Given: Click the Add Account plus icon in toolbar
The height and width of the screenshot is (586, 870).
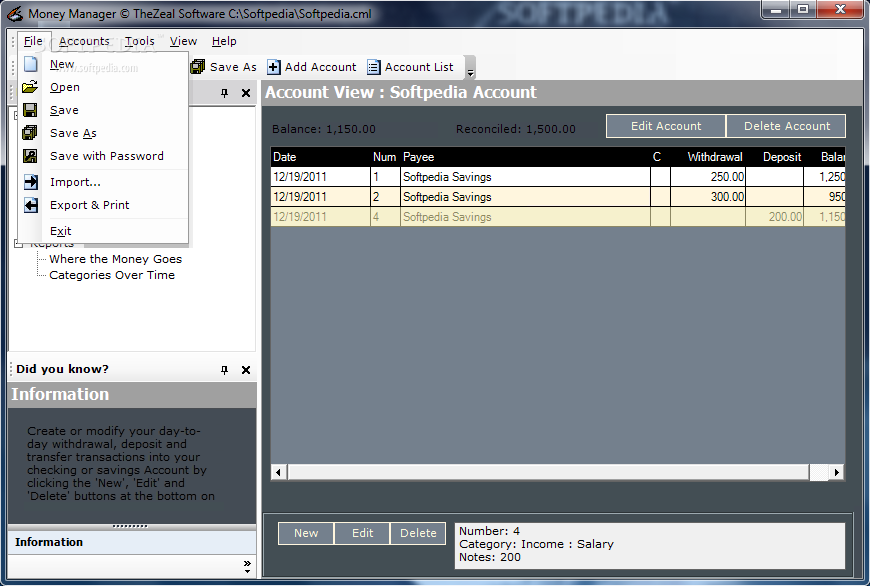Looking at the screenshot, I should (x=274, y=67).
